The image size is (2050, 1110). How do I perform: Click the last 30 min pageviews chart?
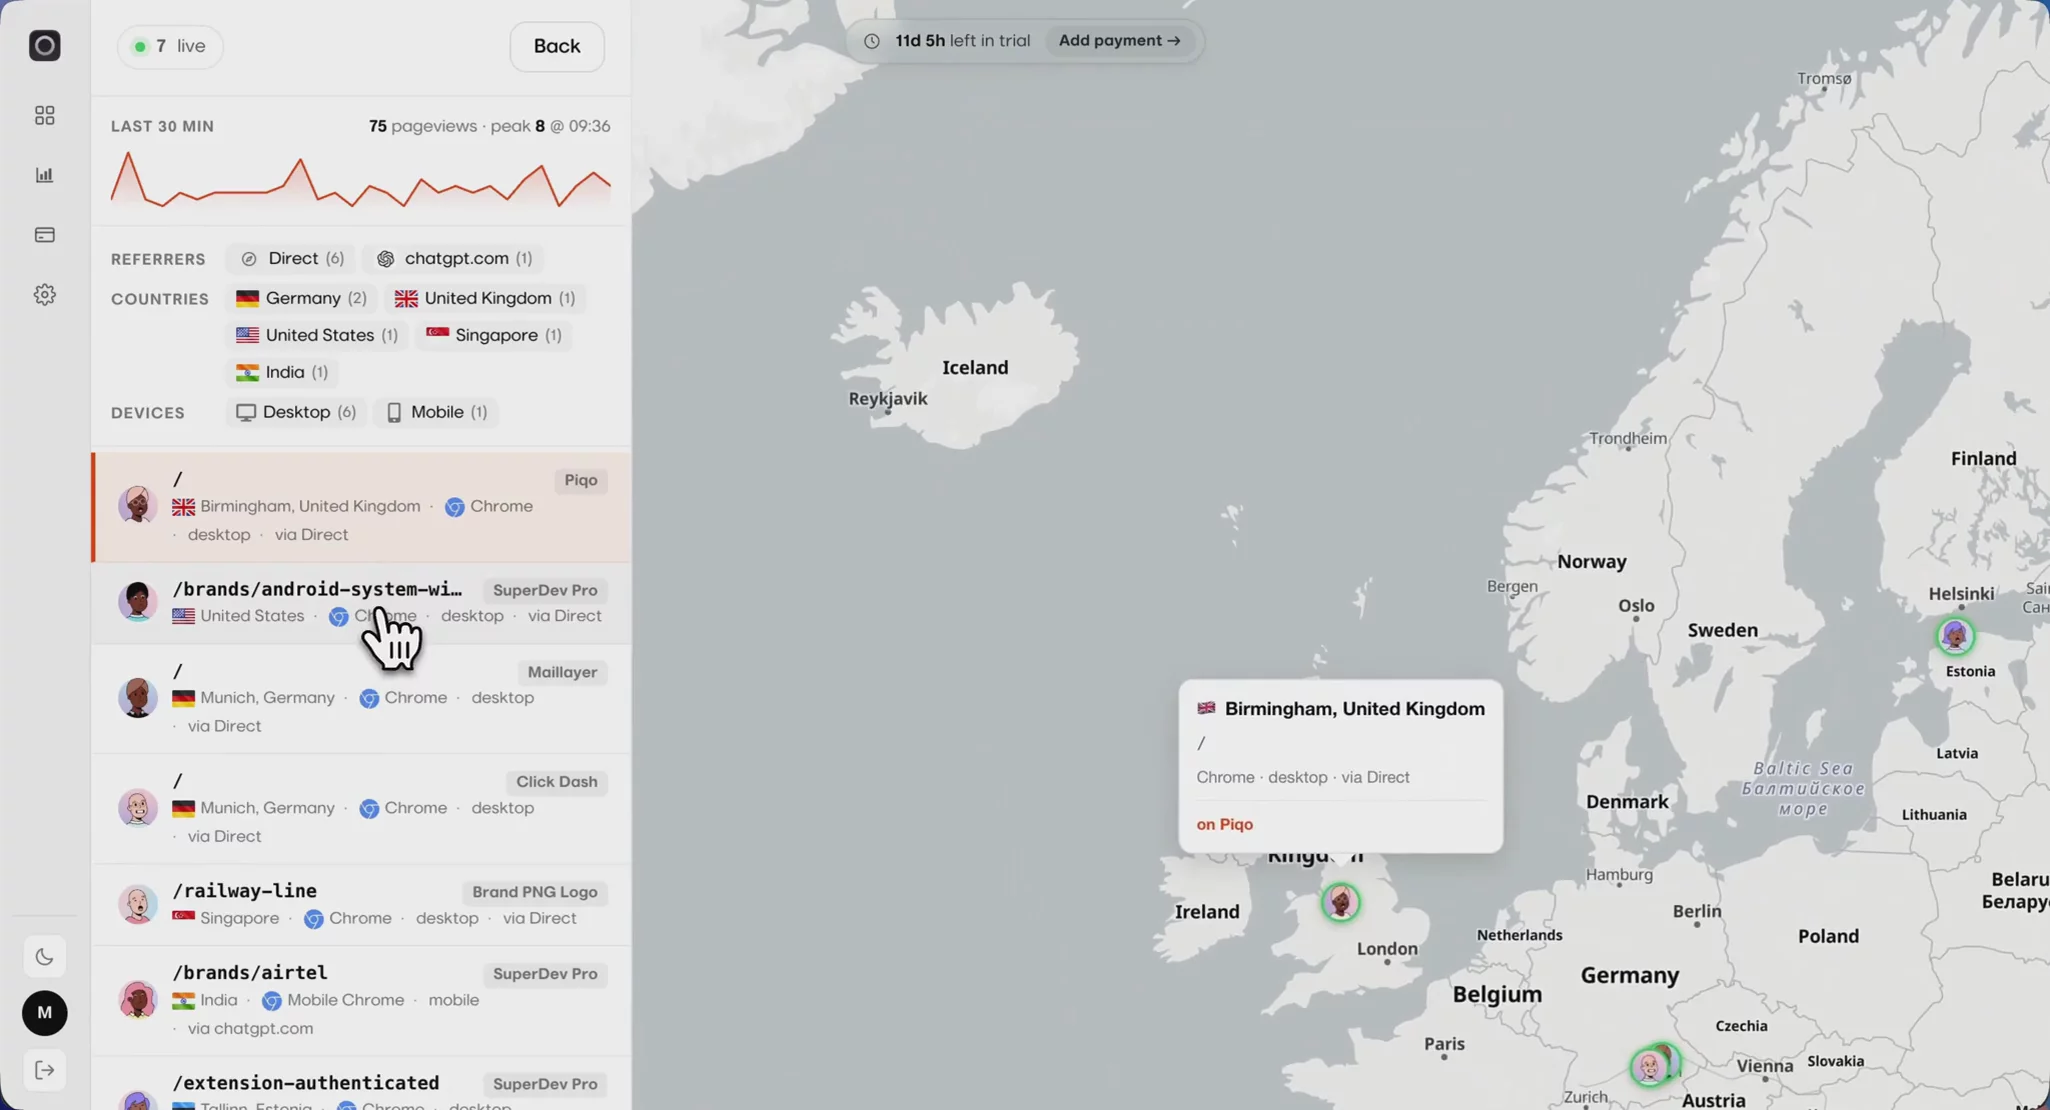[360, 180]
